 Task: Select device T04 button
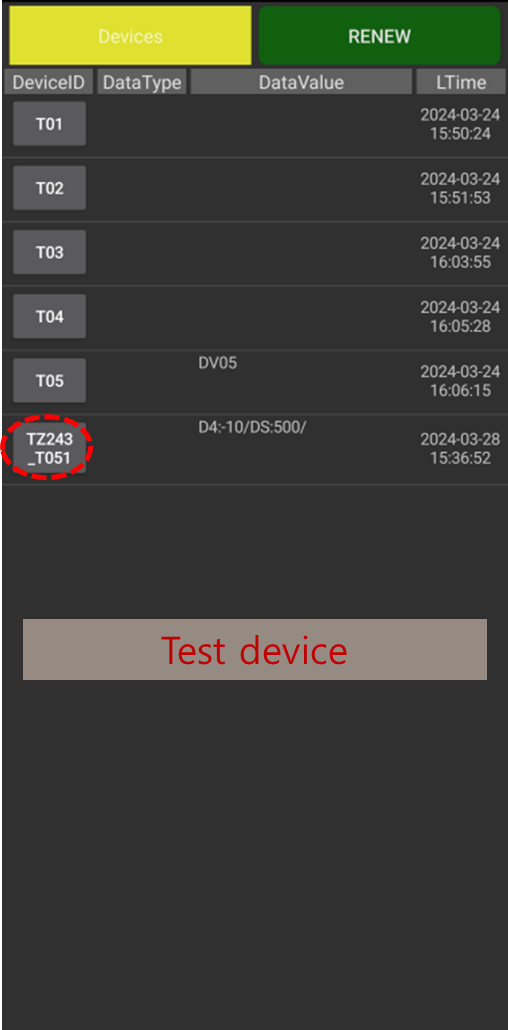pos(49,317)
